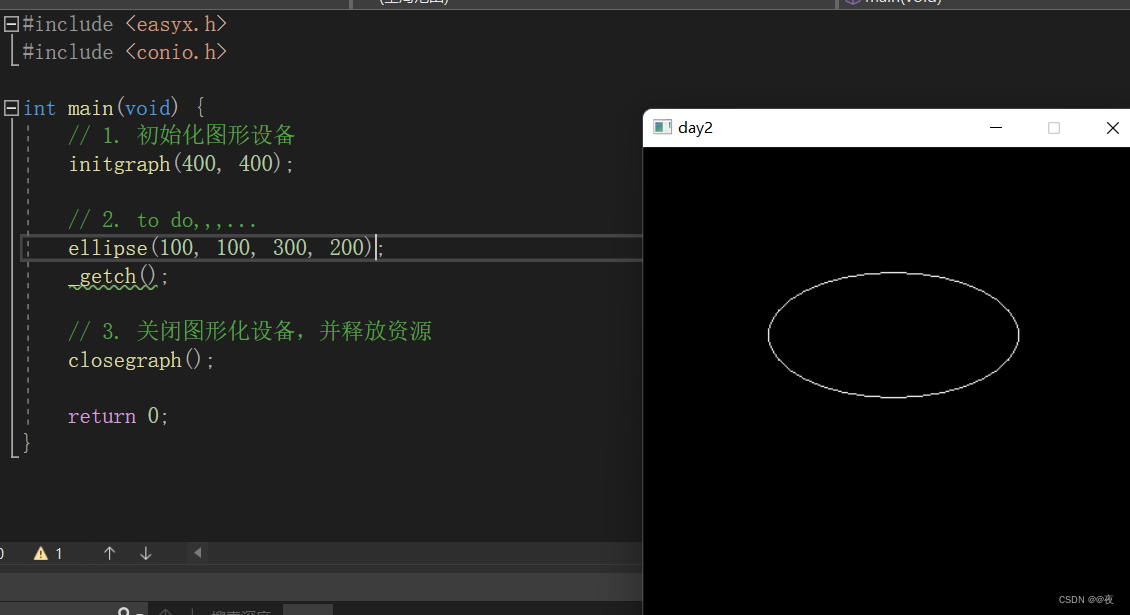
Task: Click the person icon in the bottom panel
Action: click(x=124, y=611)
